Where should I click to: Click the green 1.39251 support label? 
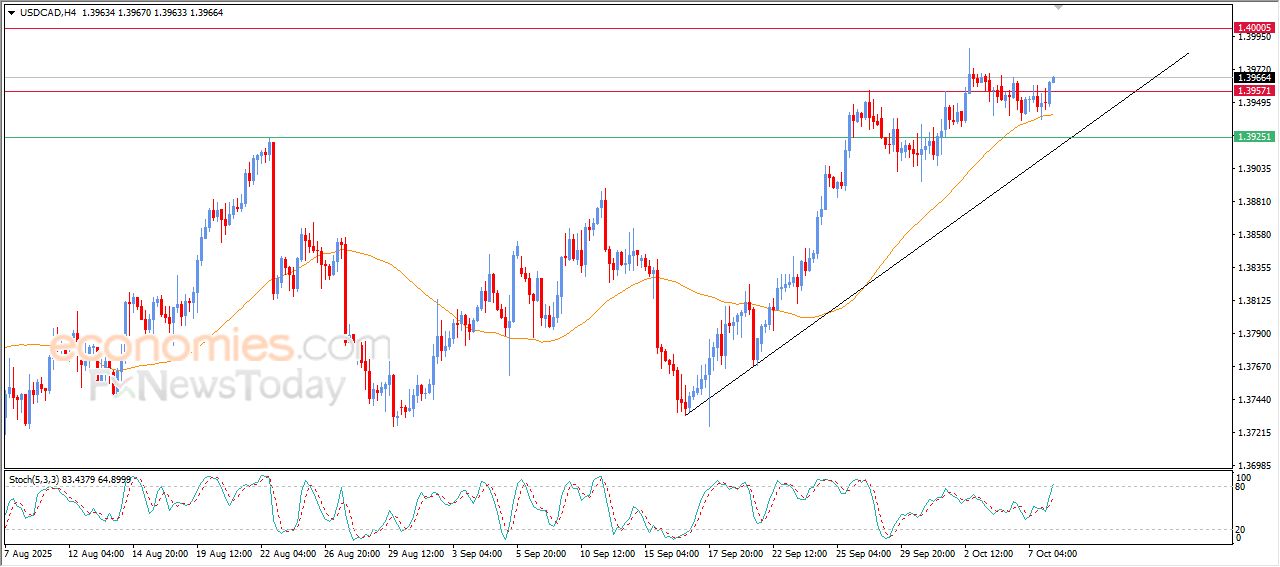[x=1254, y=137]
